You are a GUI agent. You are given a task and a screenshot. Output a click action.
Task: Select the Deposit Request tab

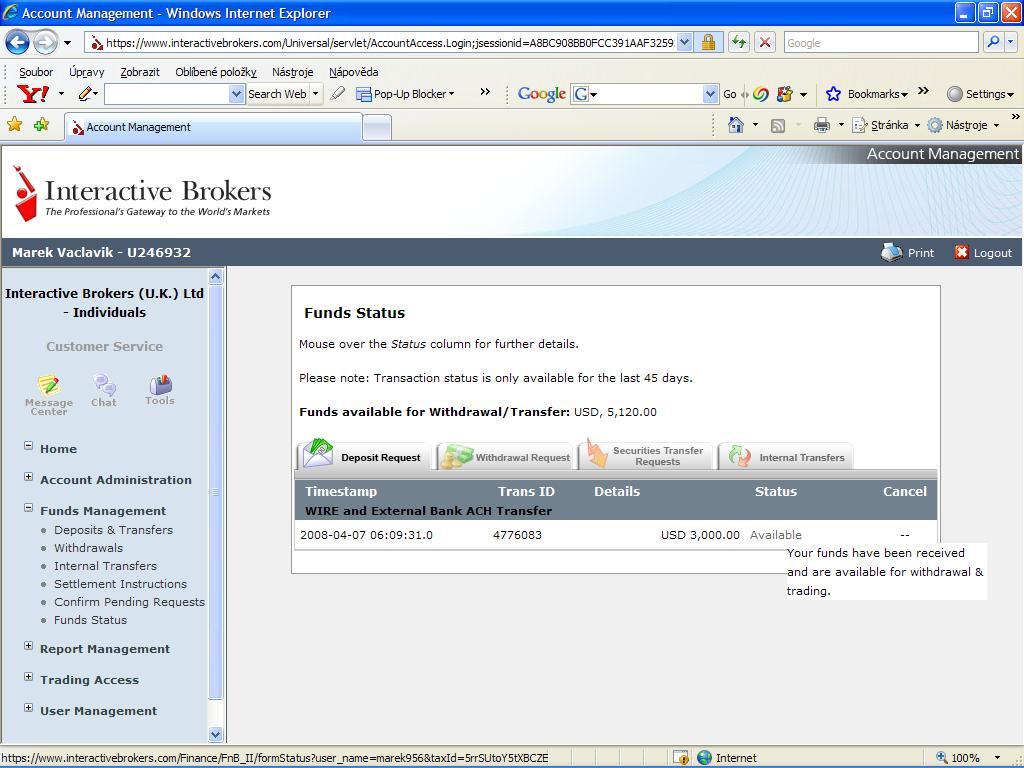[364, 455]
